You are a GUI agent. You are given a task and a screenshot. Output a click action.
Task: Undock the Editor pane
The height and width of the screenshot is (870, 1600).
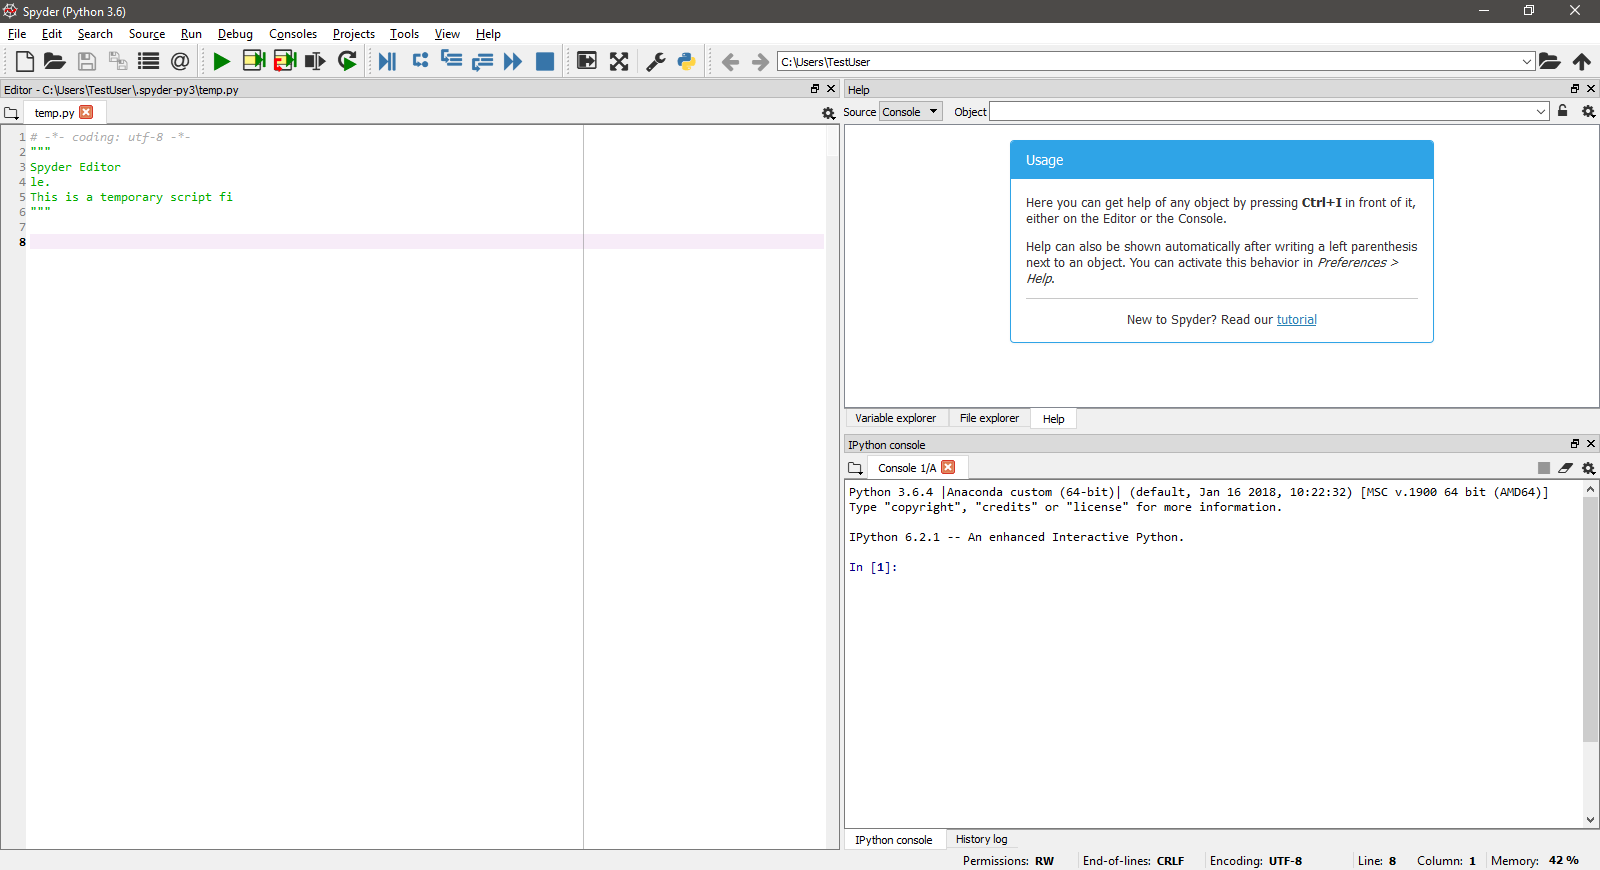click(815, 89)
